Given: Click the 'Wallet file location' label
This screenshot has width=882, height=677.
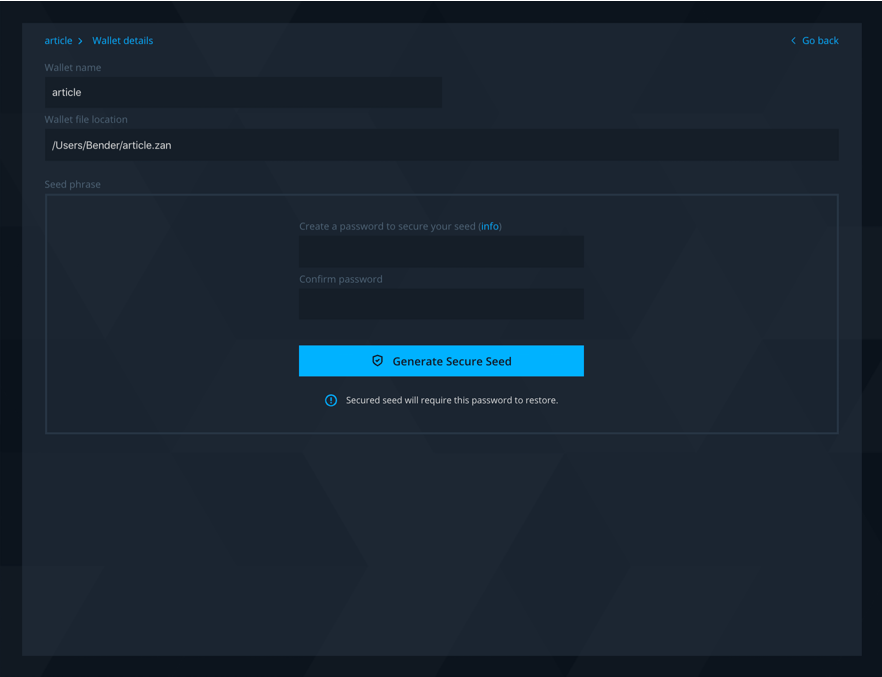Looking at the screenshot, I should pos(86,119).
